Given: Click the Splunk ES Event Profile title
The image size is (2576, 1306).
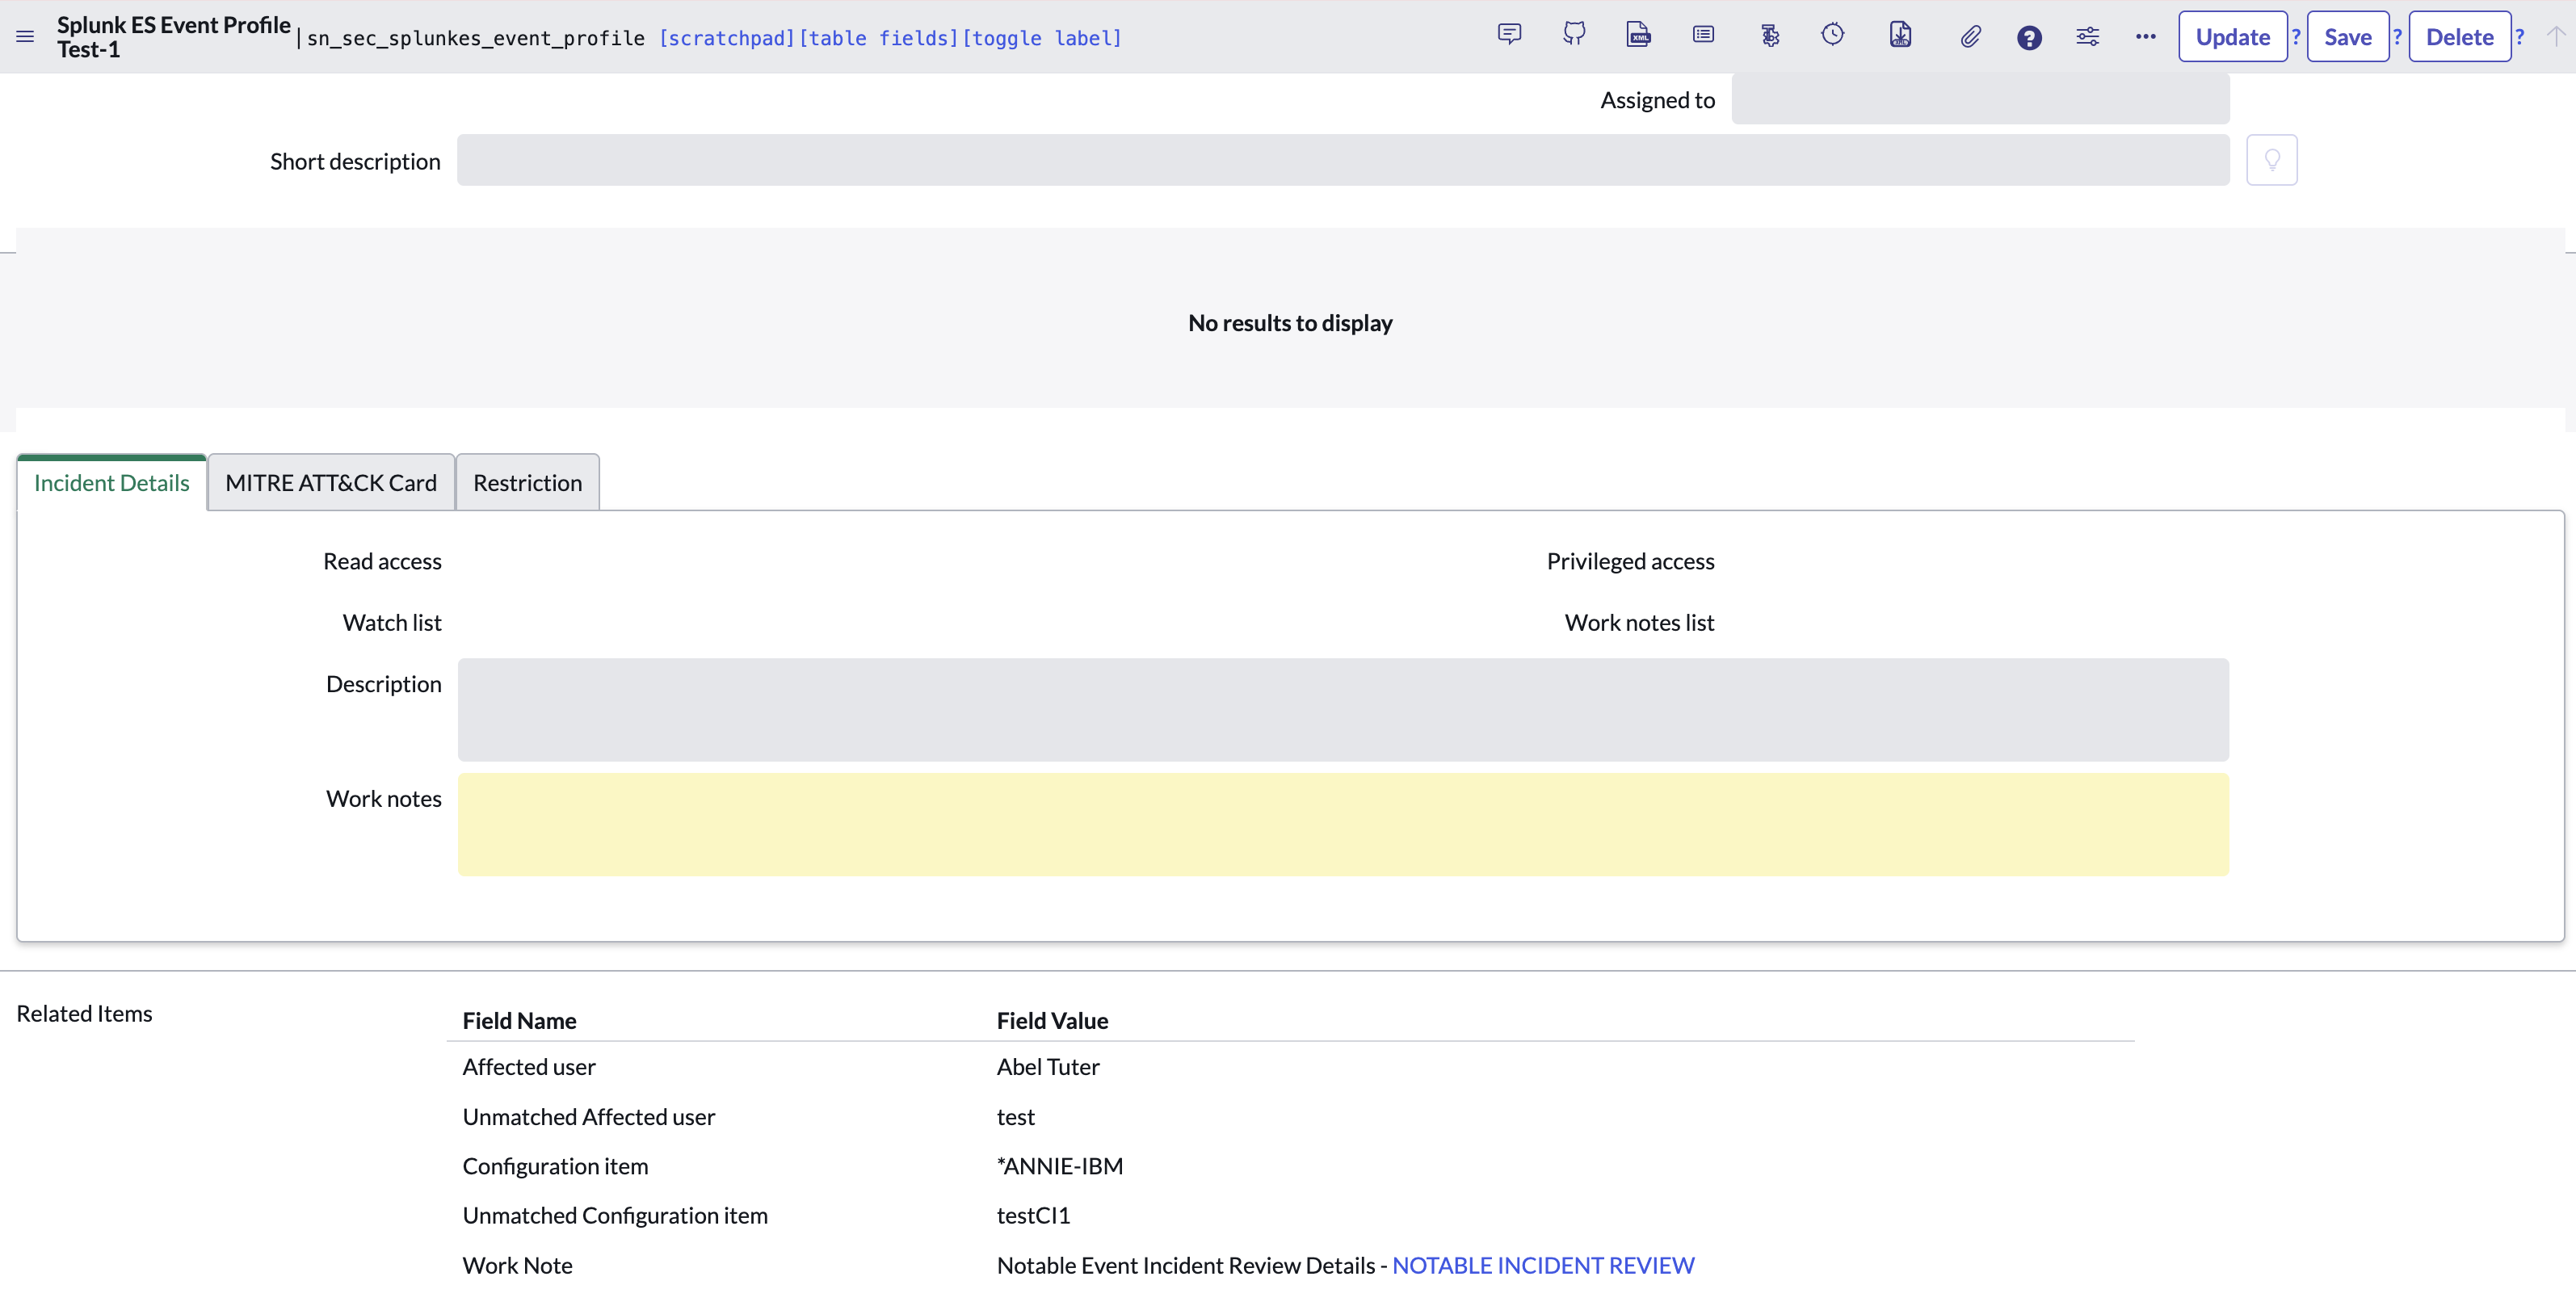Looking at the screenshot, I should [x=173, y=25].
